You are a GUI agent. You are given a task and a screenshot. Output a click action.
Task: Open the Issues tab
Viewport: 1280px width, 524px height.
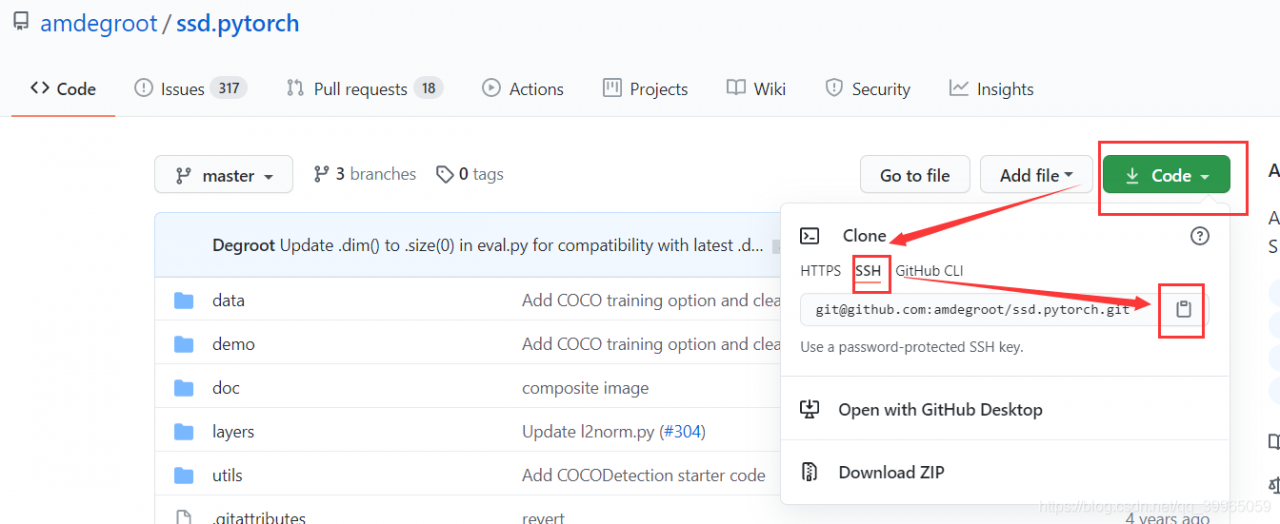tap(189, 88)
